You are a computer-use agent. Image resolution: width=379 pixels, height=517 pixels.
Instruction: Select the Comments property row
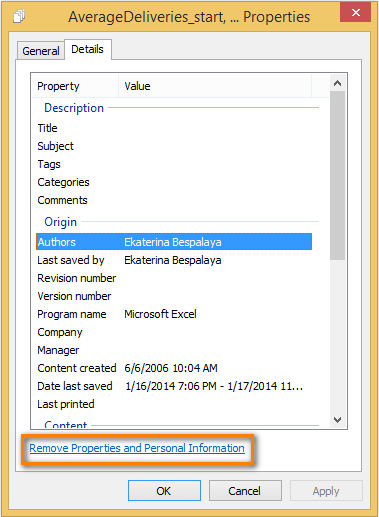point(174,200)
